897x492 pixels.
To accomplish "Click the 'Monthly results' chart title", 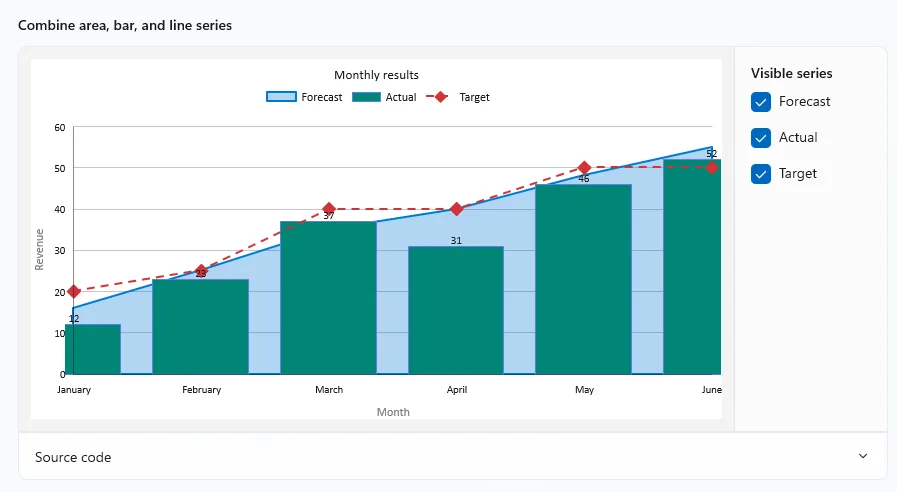I will tap(376, 75).
